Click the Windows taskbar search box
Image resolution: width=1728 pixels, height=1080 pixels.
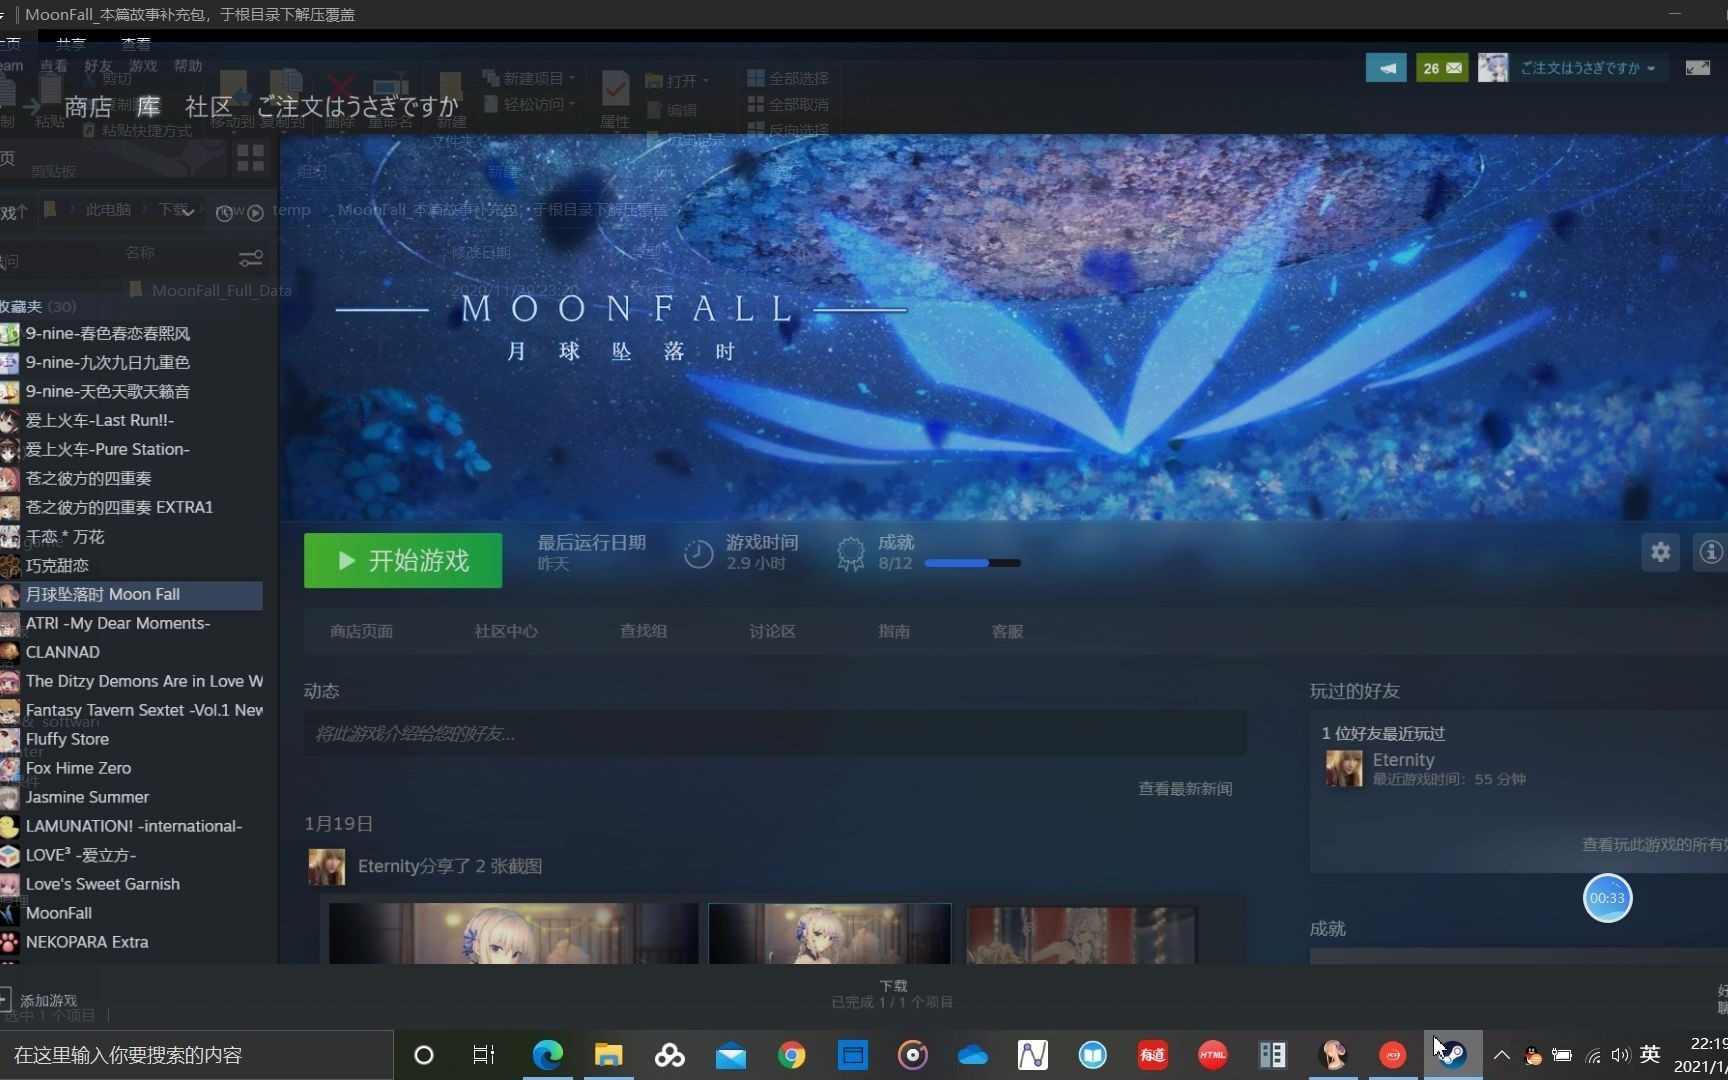click(196, 1055)
